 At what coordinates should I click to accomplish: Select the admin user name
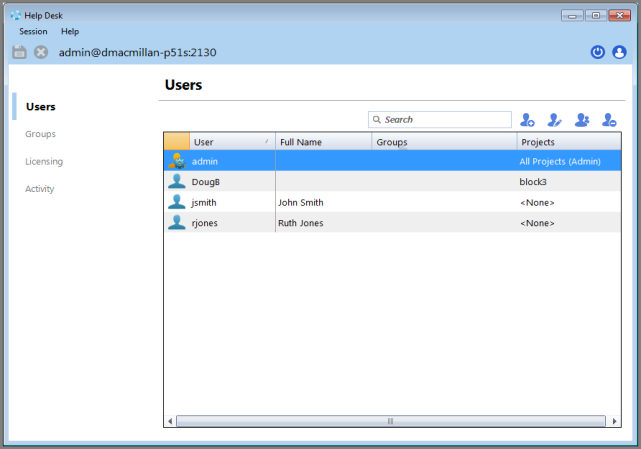pyautogui.click(x=204, y=161)
